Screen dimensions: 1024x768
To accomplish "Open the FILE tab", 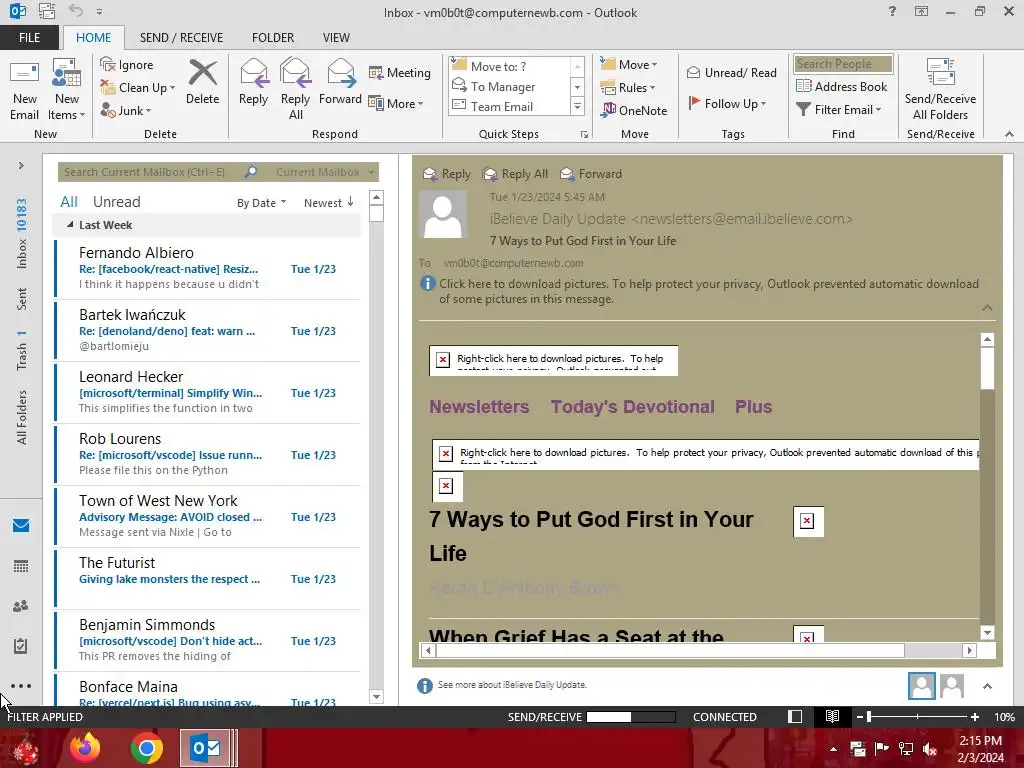I will point(29,38).
